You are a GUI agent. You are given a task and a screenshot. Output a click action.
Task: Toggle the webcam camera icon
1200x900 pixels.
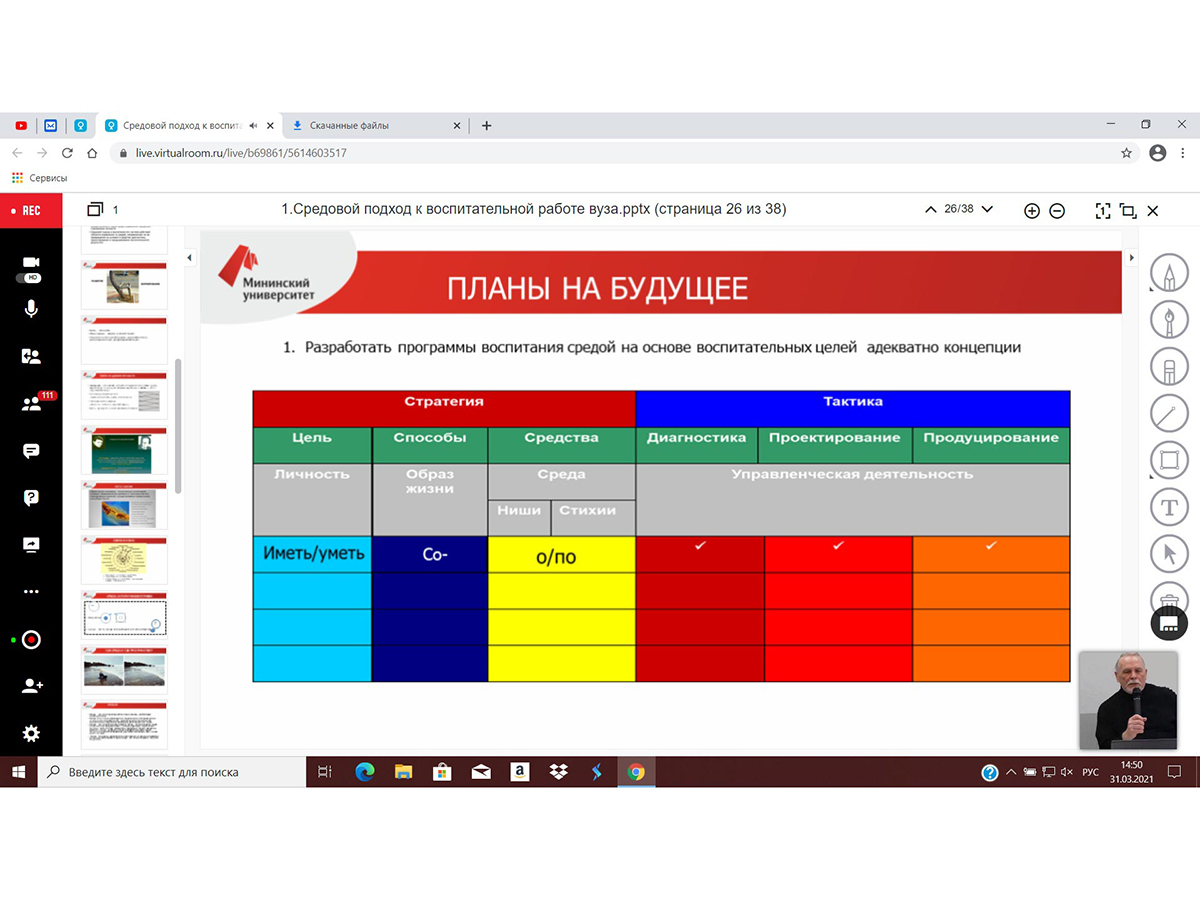click(31, 263)
